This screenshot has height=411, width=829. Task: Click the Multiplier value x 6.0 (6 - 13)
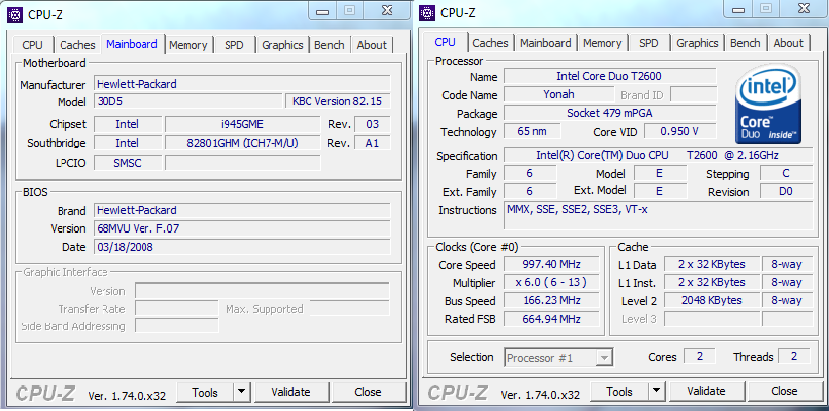(551, 282)
